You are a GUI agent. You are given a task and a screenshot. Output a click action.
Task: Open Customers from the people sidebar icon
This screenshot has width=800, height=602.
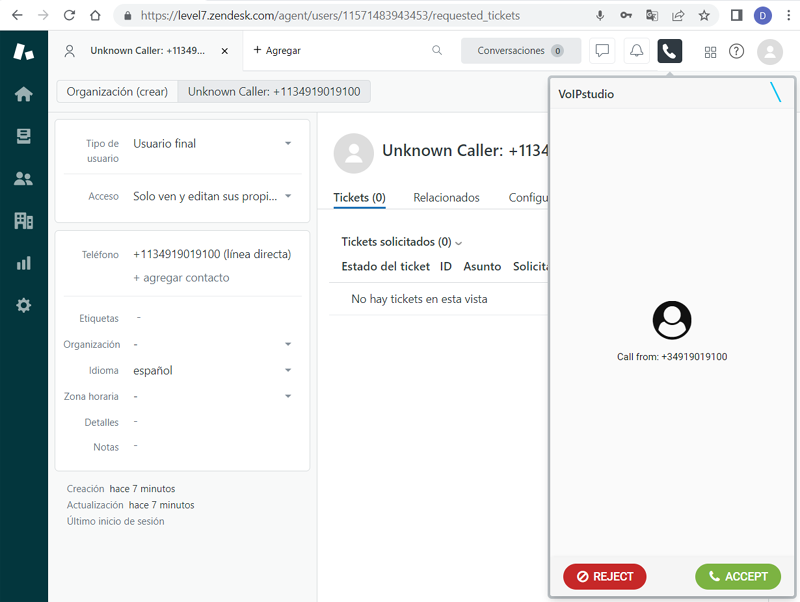[23, 179]
